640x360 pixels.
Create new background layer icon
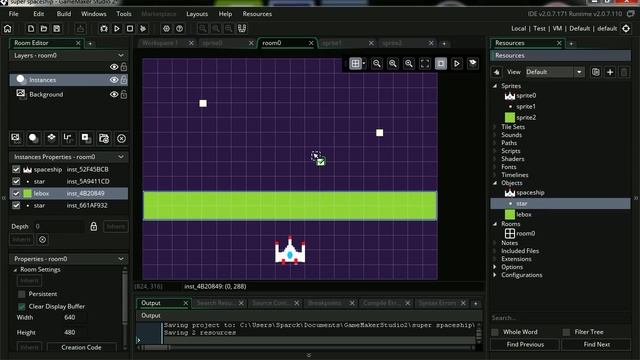point(16,138)
